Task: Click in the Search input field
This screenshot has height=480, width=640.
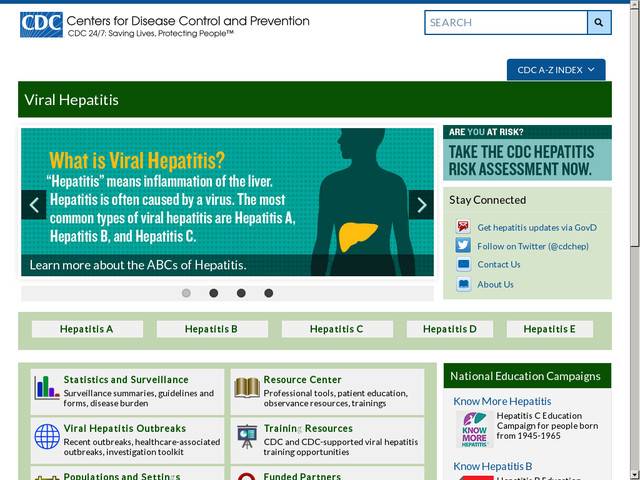Action: click(506, 22)
